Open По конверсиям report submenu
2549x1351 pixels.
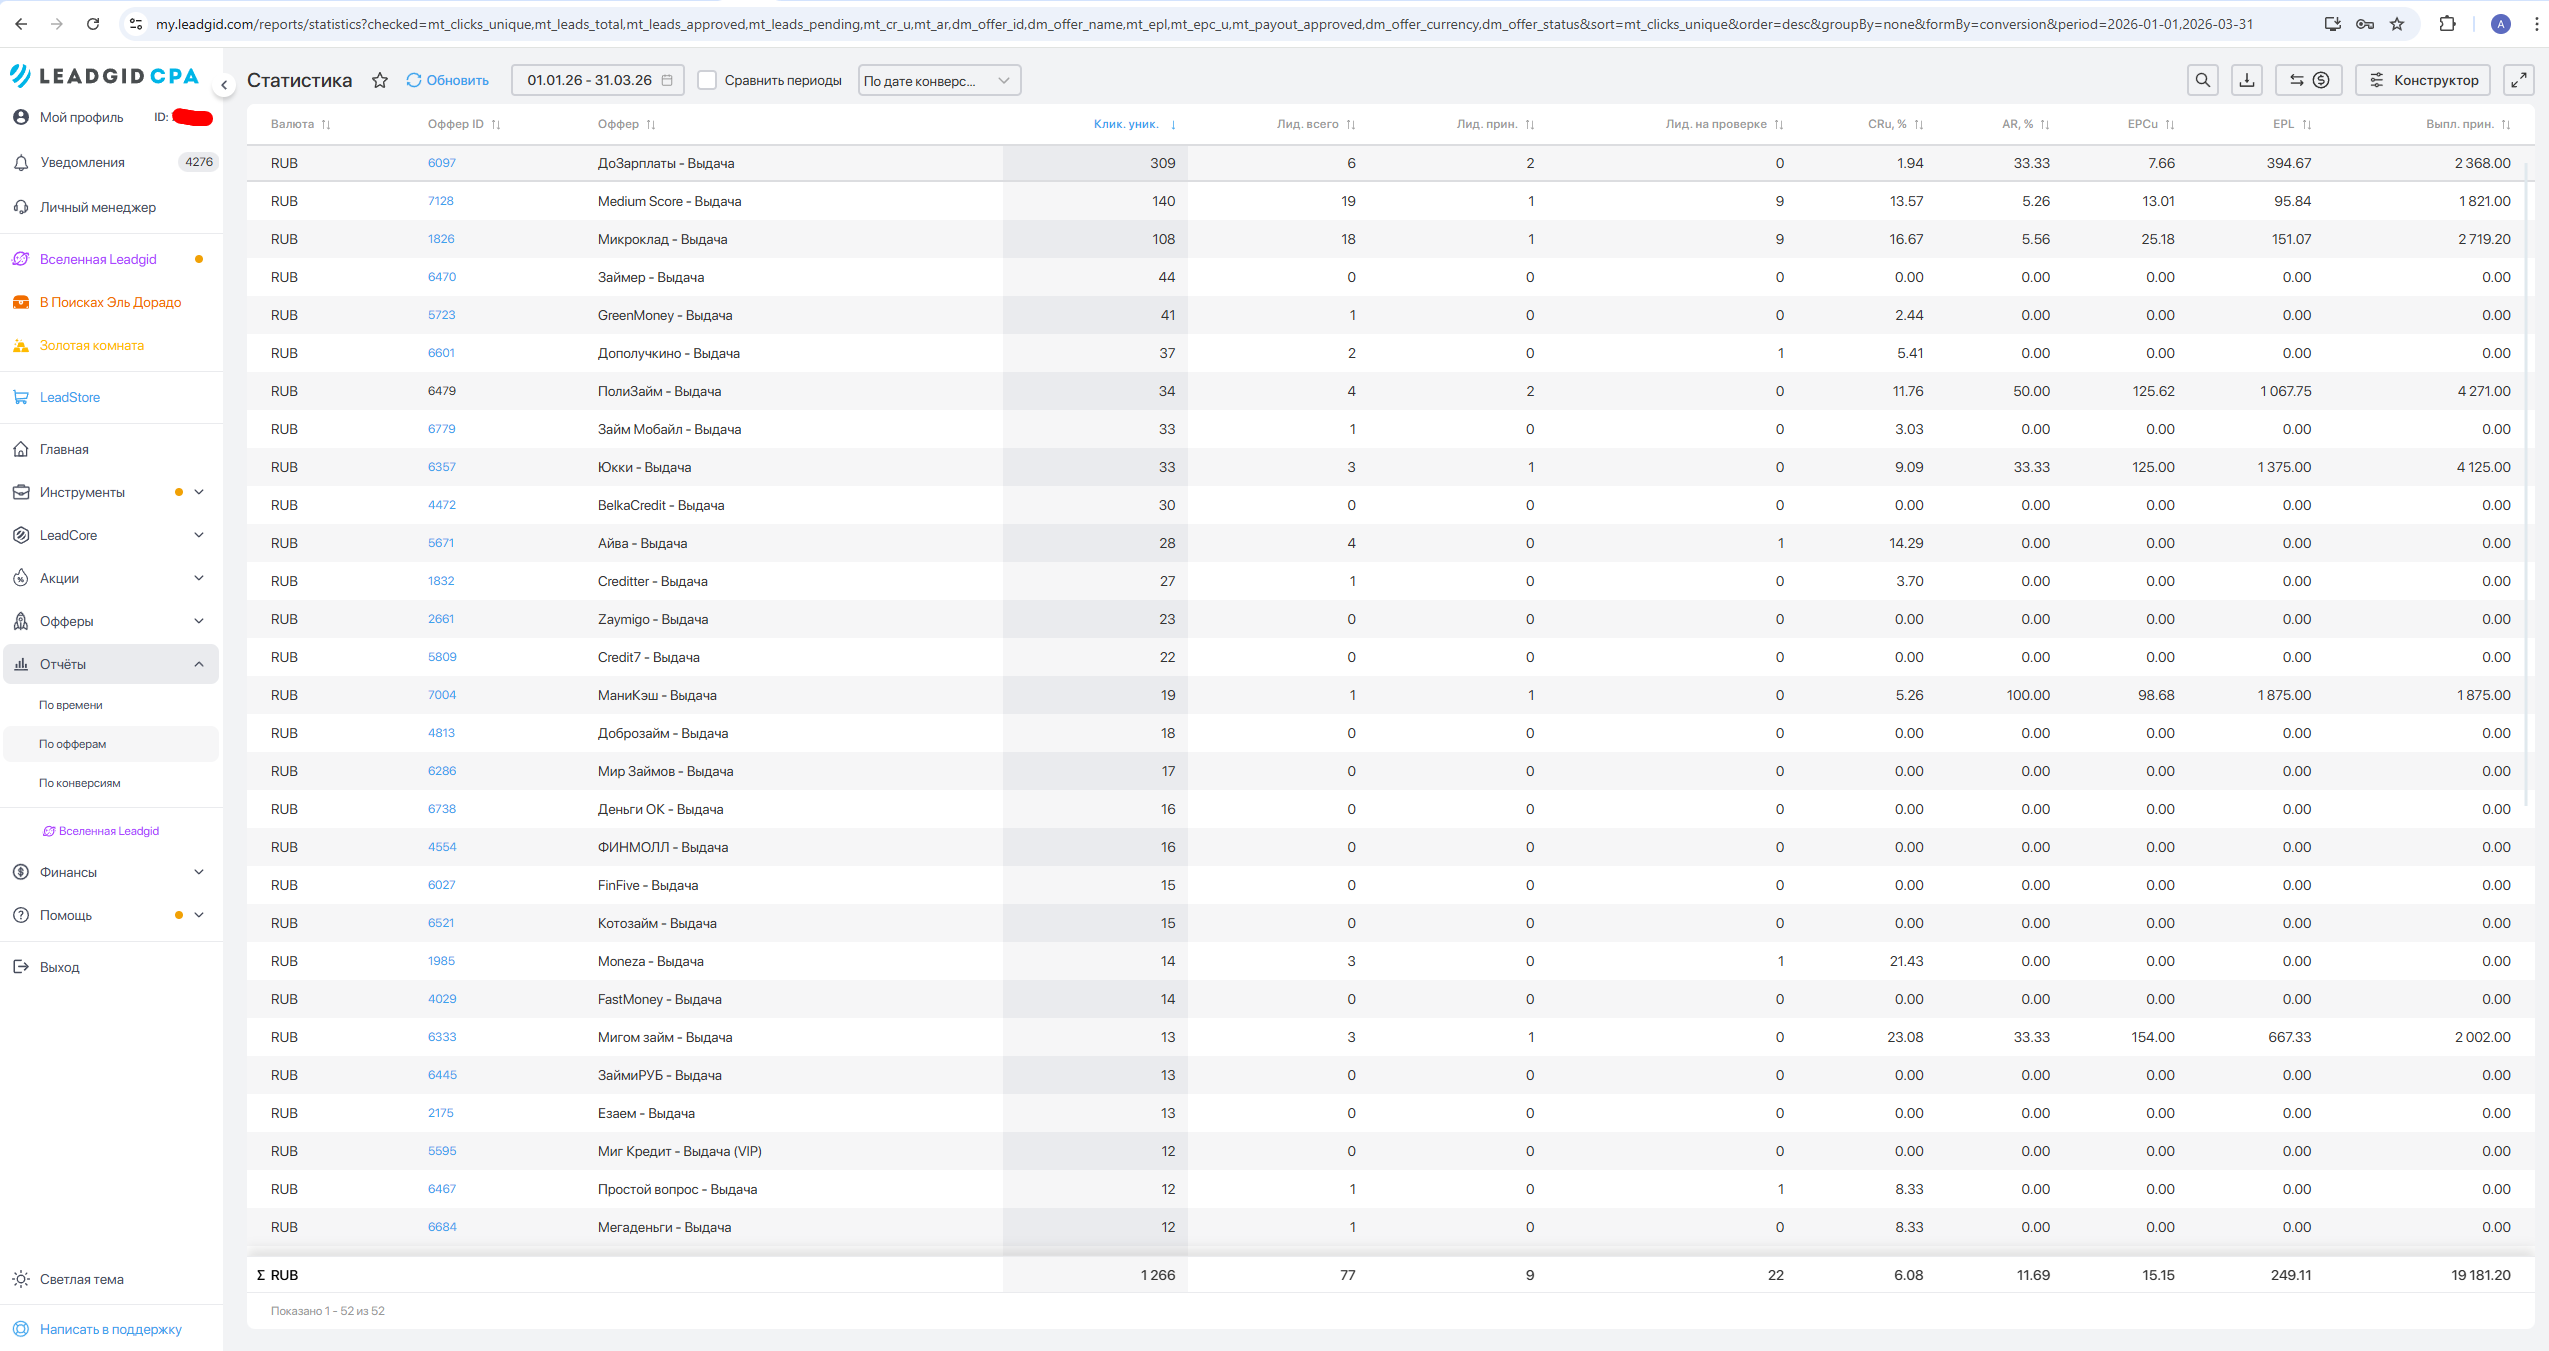click(80, 783)
